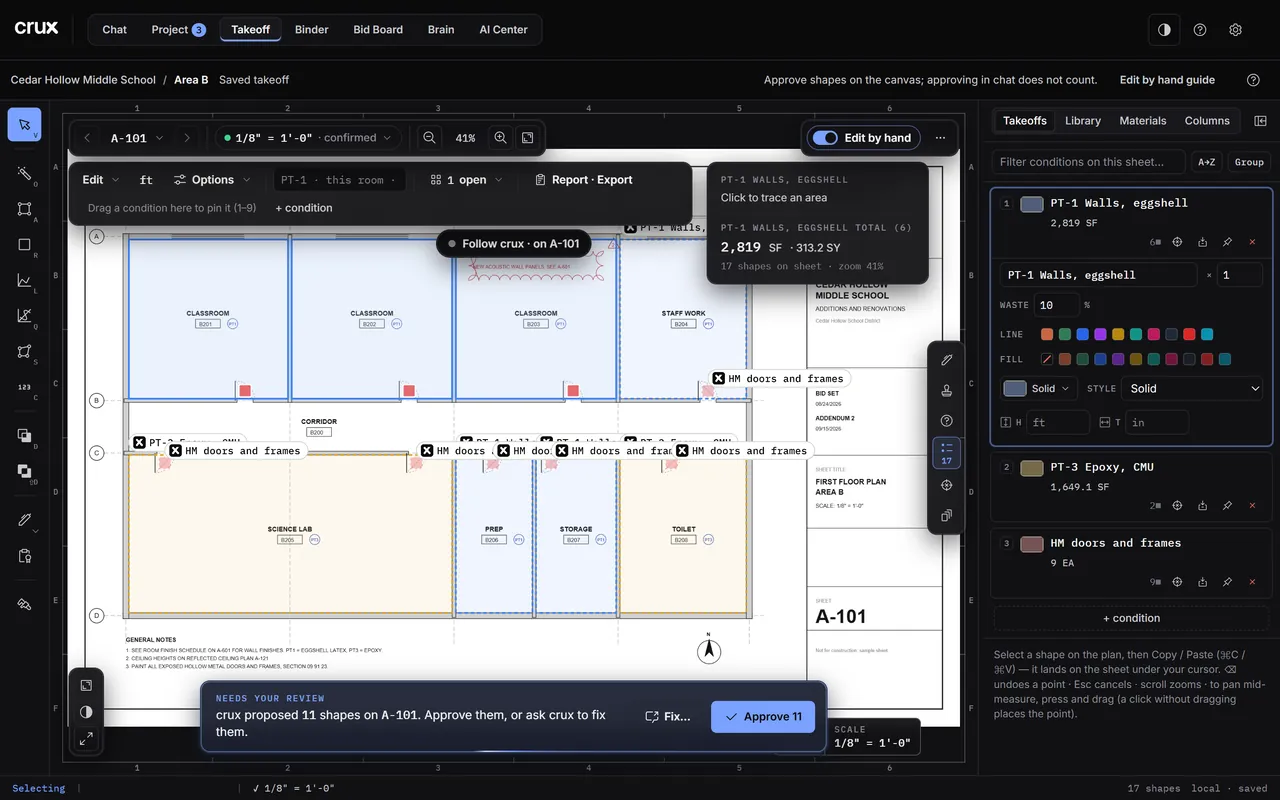Pick the purple LINE color swatch

[1101, 334]
